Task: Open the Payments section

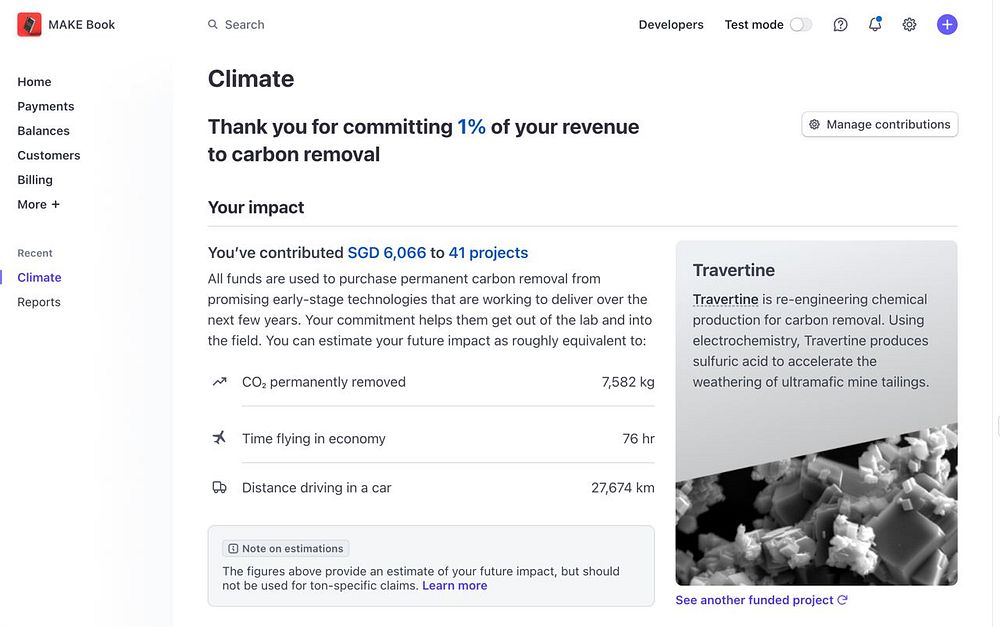Action: pyautogui.click(x=46, y=106)
